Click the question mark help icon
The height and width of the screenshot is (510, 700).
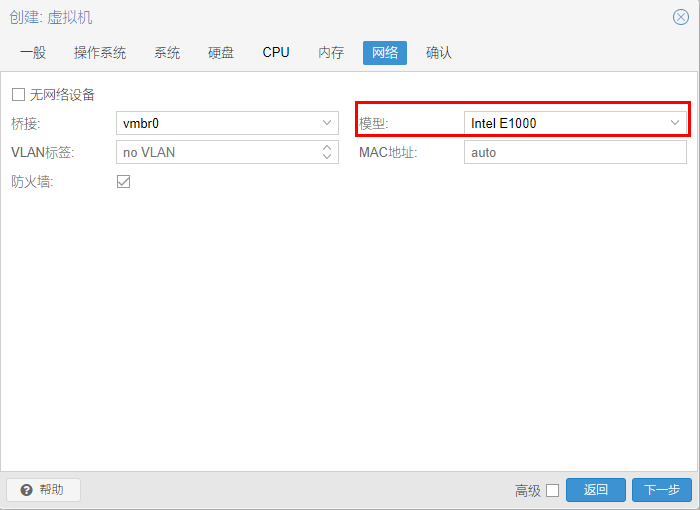point(26,490)
